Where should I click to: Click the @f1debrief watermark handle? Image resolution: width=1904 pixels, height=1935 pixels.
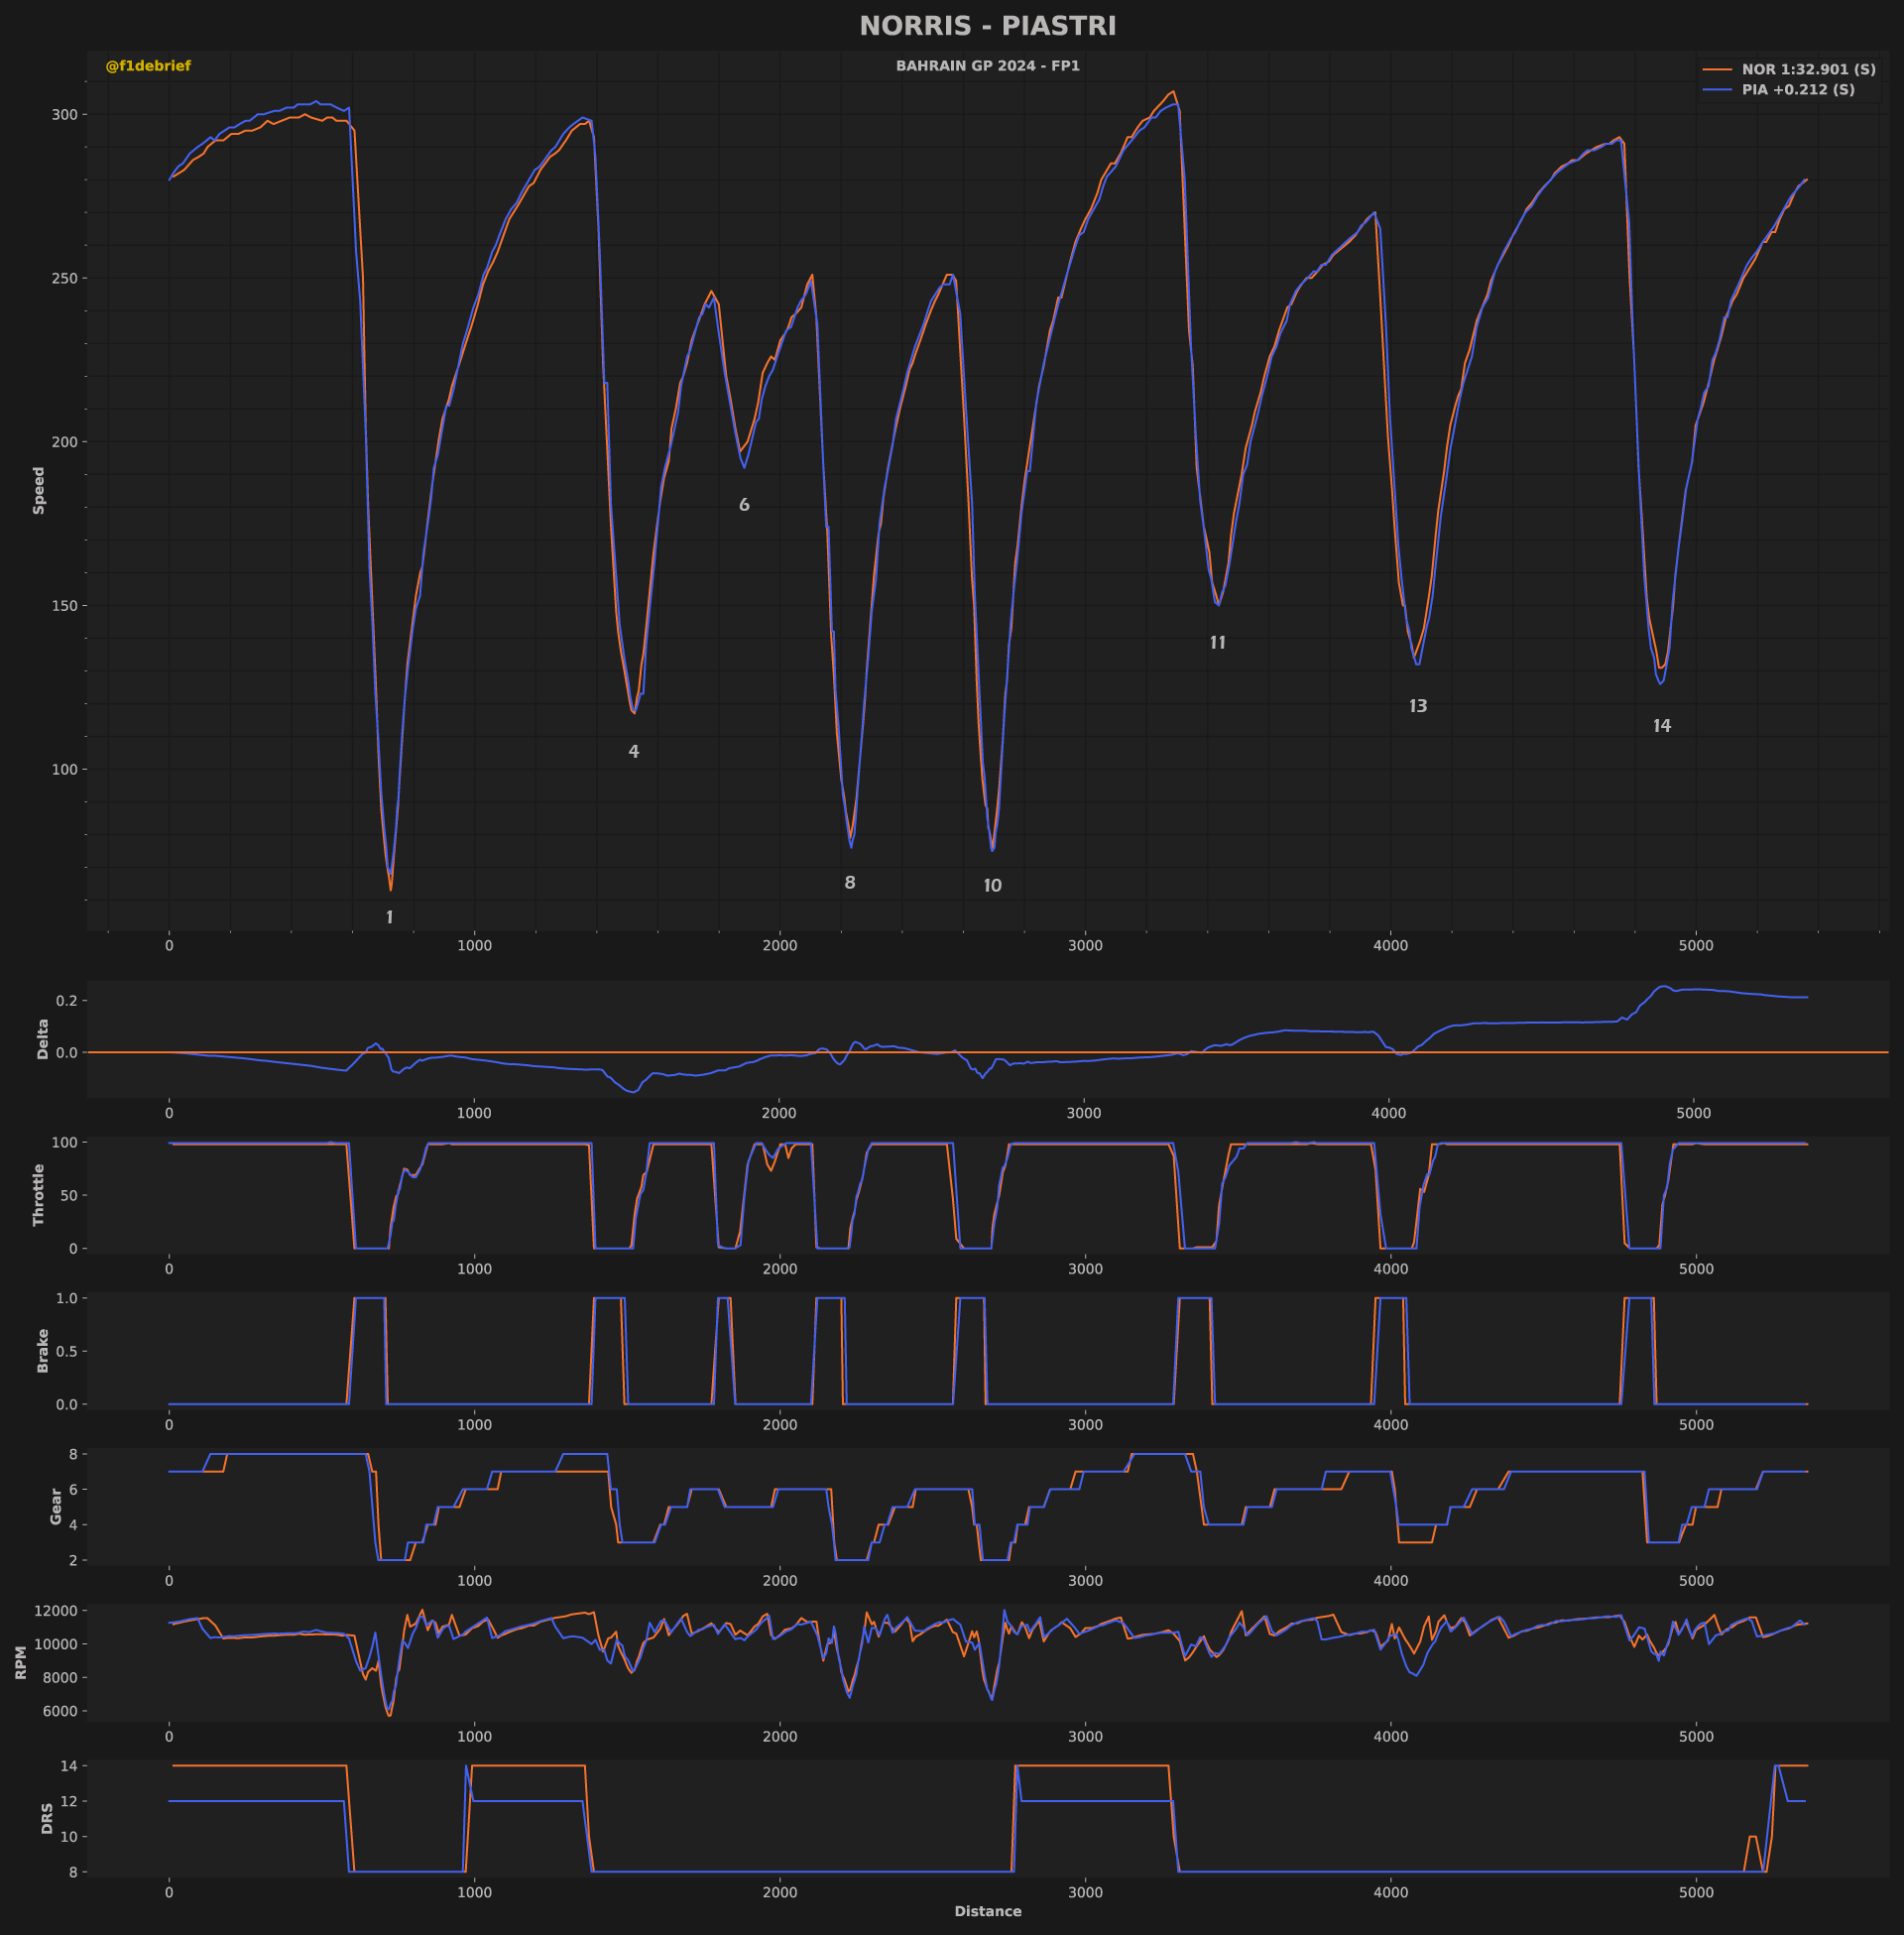tap(148, 66)
